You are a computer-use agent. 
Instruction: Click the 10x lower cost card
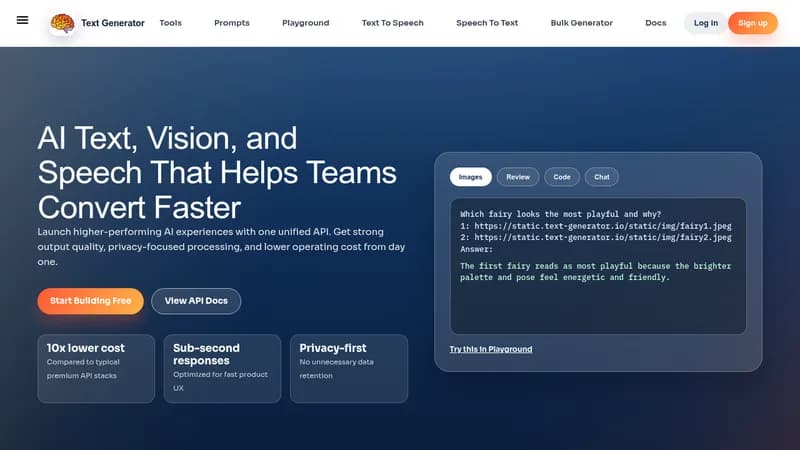[96, 368]
